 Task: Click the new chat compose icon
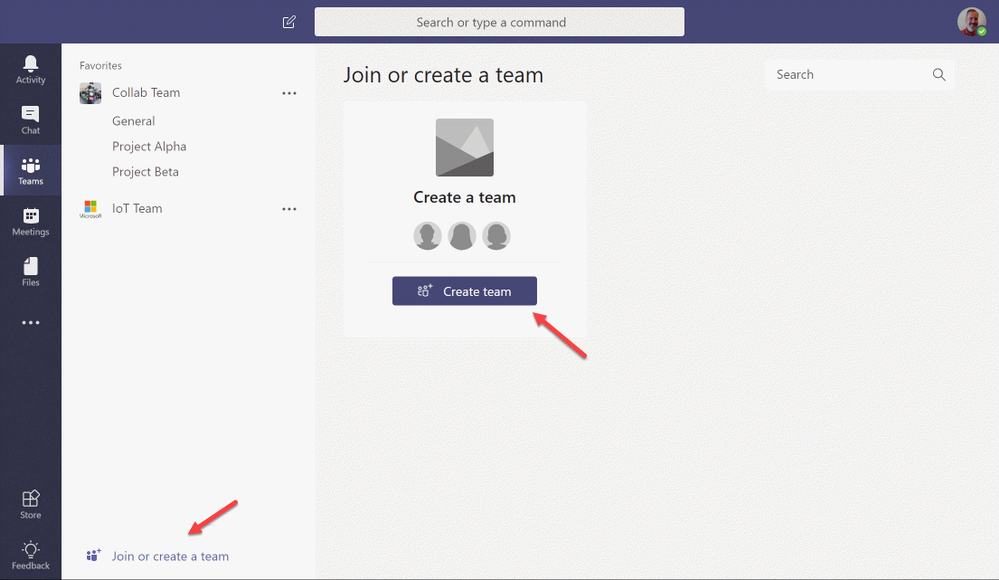pyautogui.click(x=289, y=22)
